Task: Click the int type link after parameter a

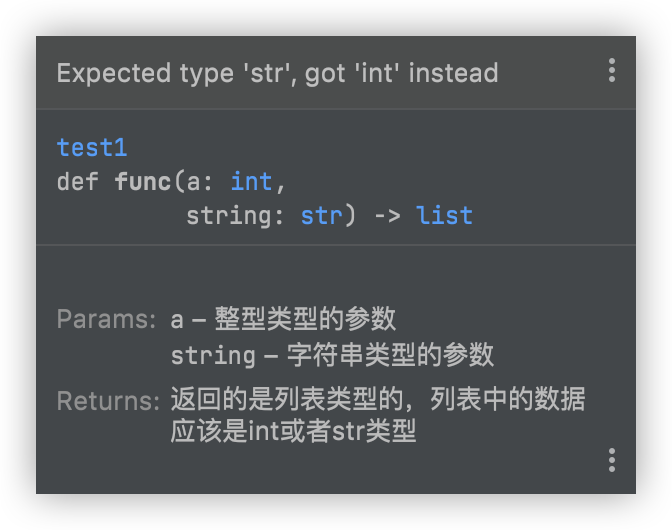Action: [251, 181]
